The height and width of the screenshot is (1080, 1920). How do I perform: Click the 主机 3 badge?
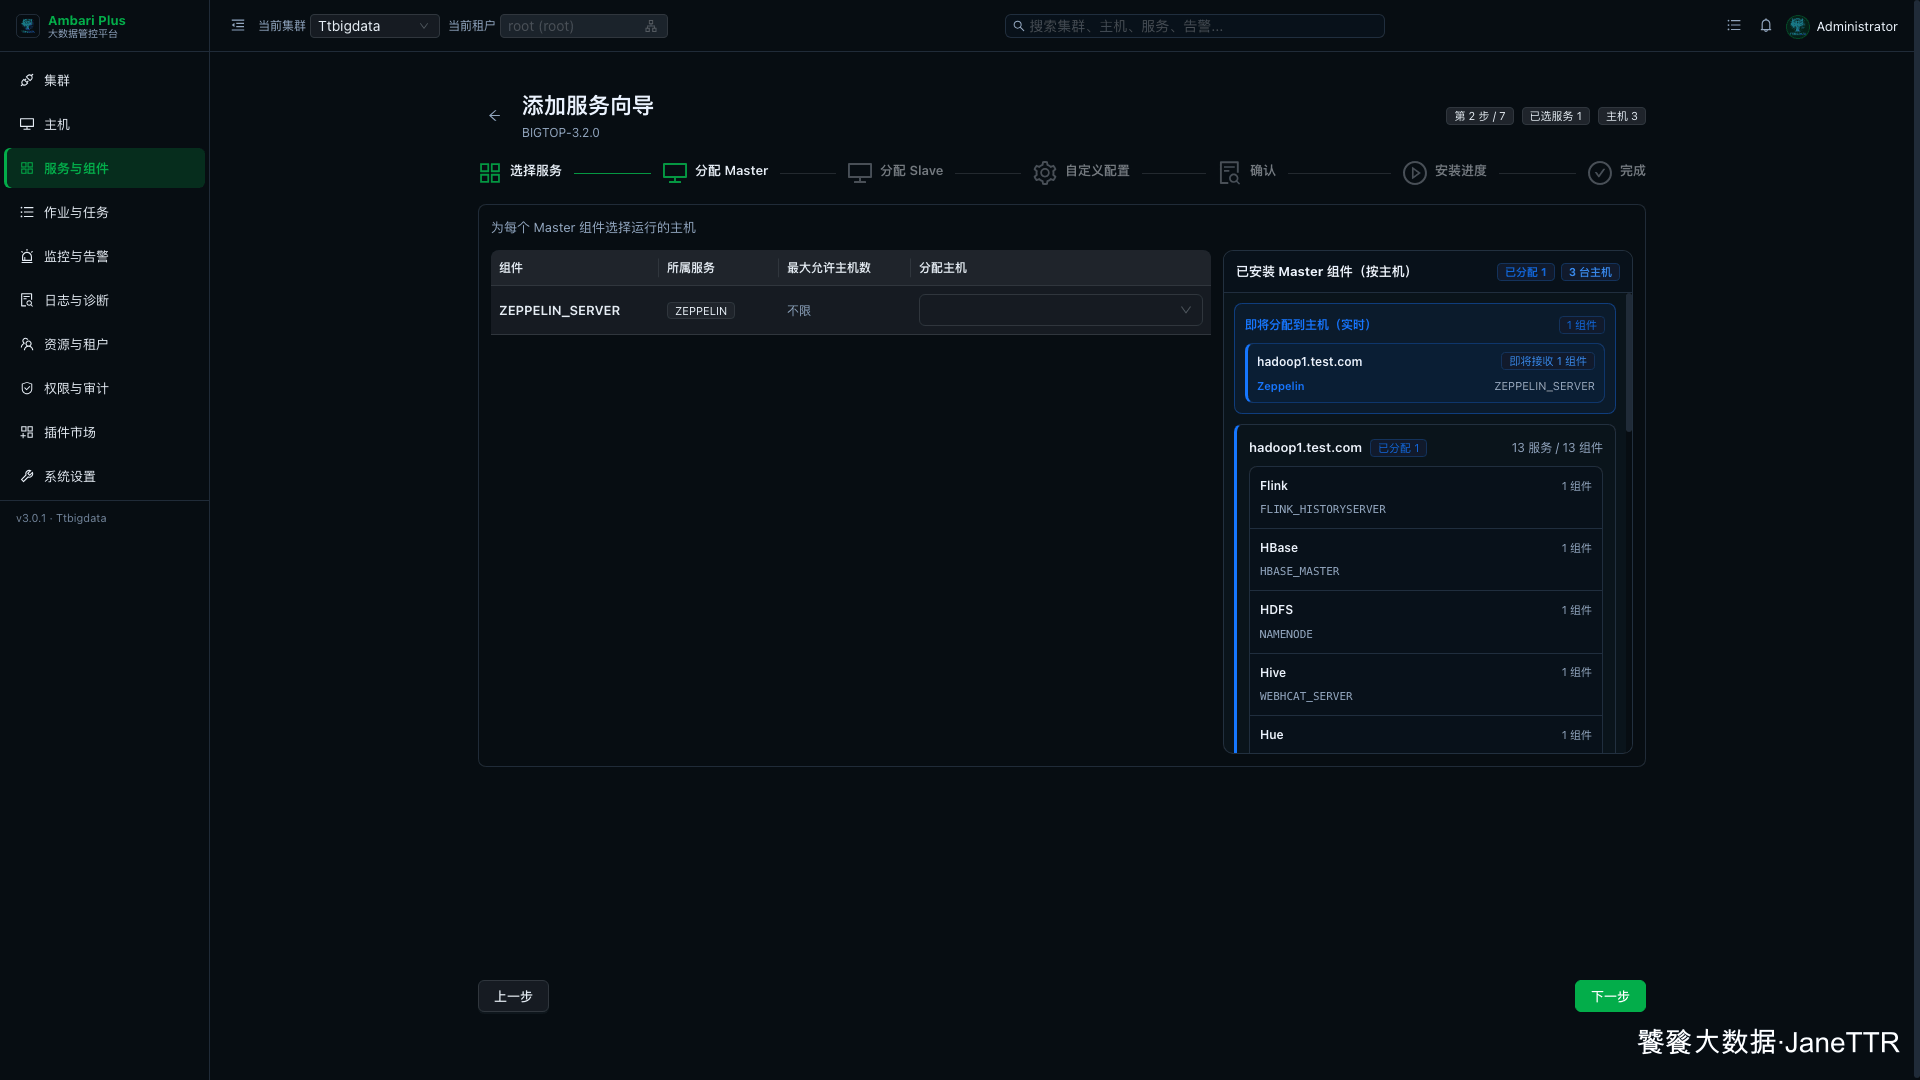coord(1622,116)
